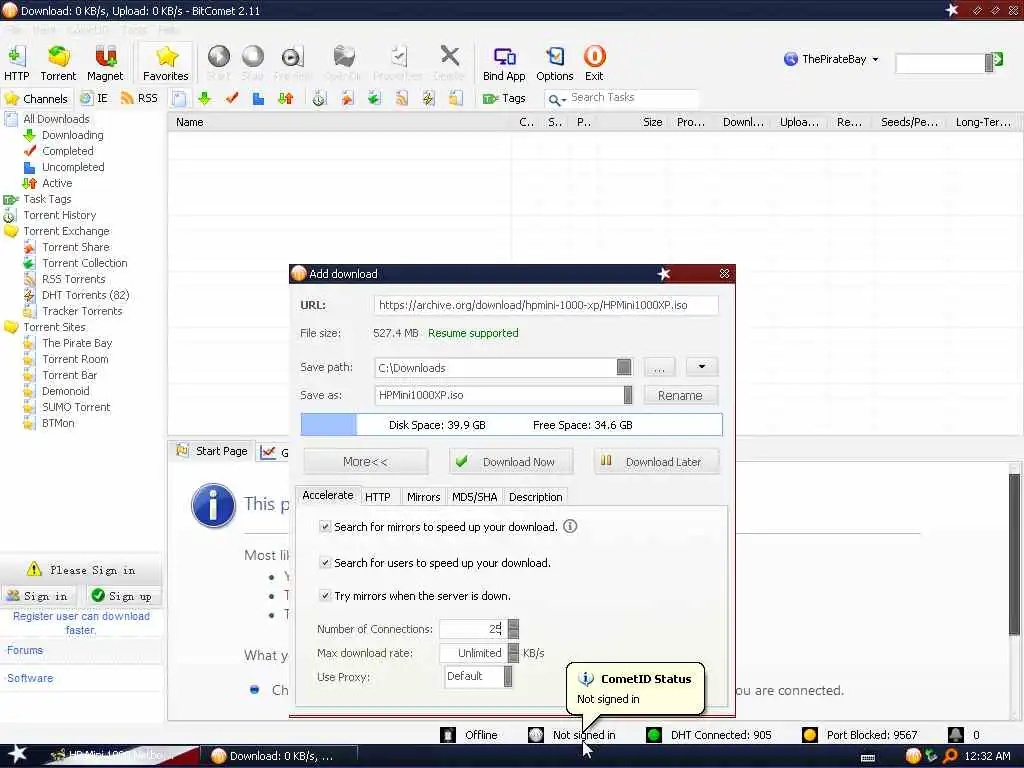Click the Tags toolbar button

point(504,99)
